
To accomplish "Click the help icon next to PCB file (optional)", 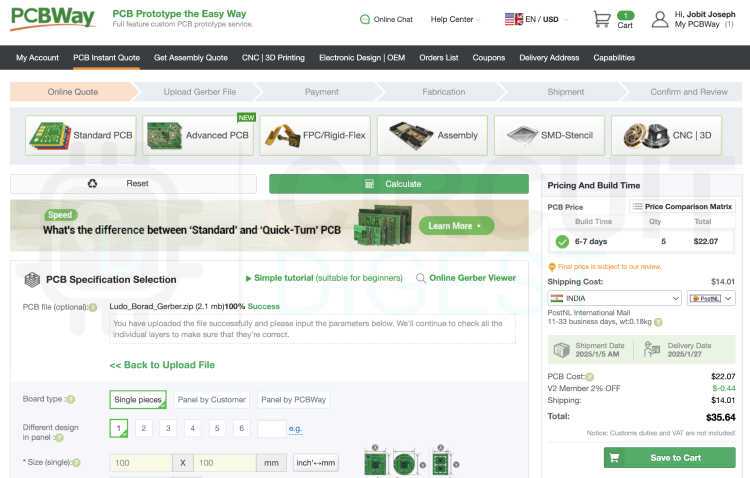I will (93, 308).
